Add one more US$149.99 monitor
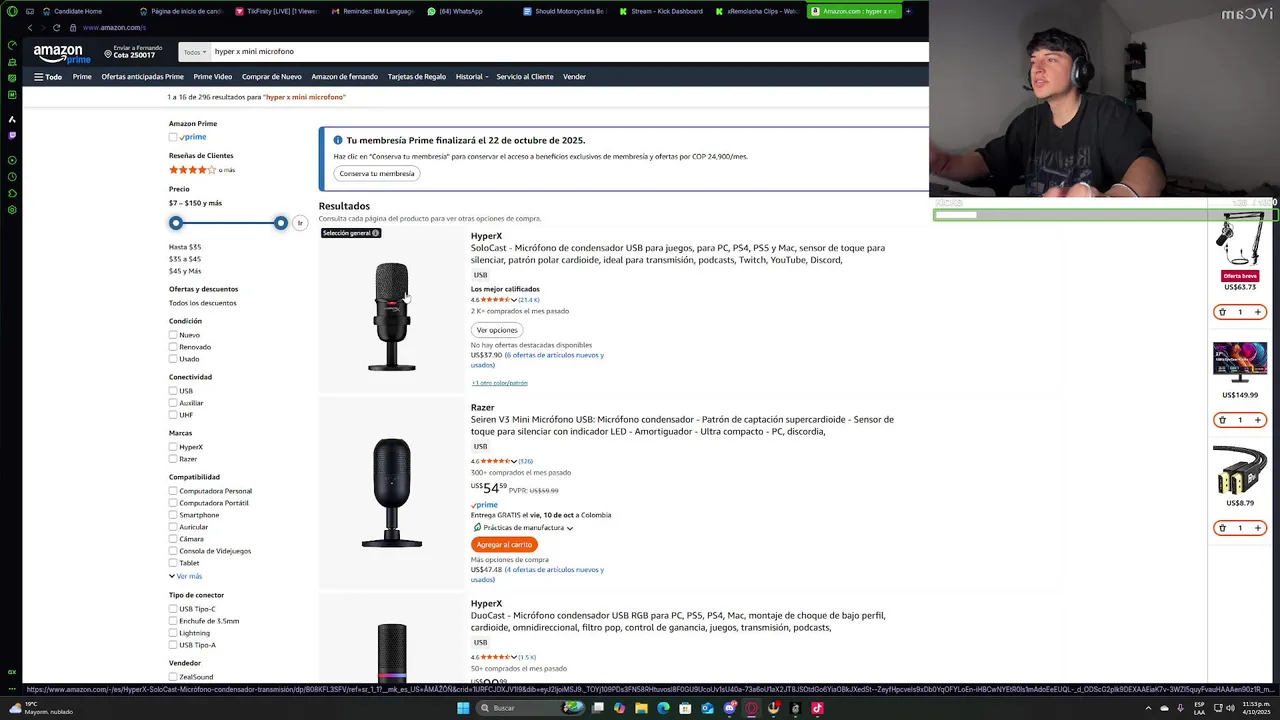This screenshot has width=1280, height=720. tap(1258, 420)
